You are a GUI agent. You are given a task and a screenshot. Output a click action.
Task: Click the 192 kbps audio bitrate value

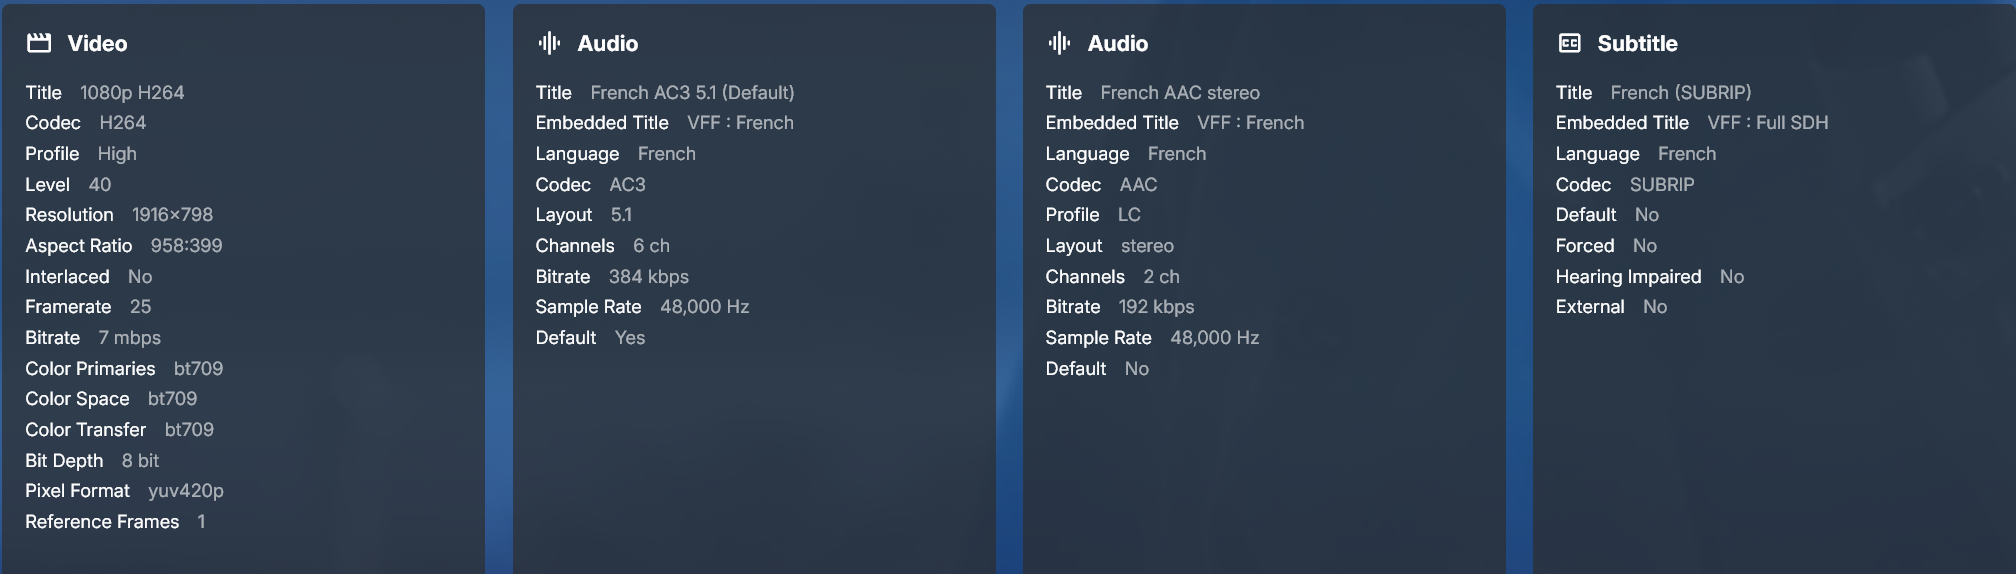click(x=1156, y=307)
